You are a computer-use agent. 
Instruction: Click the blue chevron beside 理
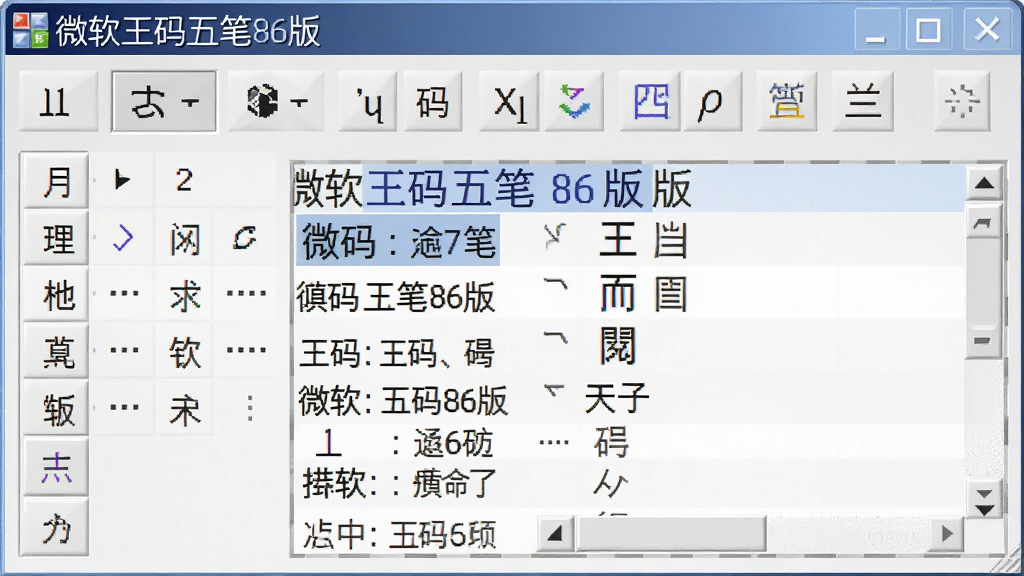coord(123,238)
